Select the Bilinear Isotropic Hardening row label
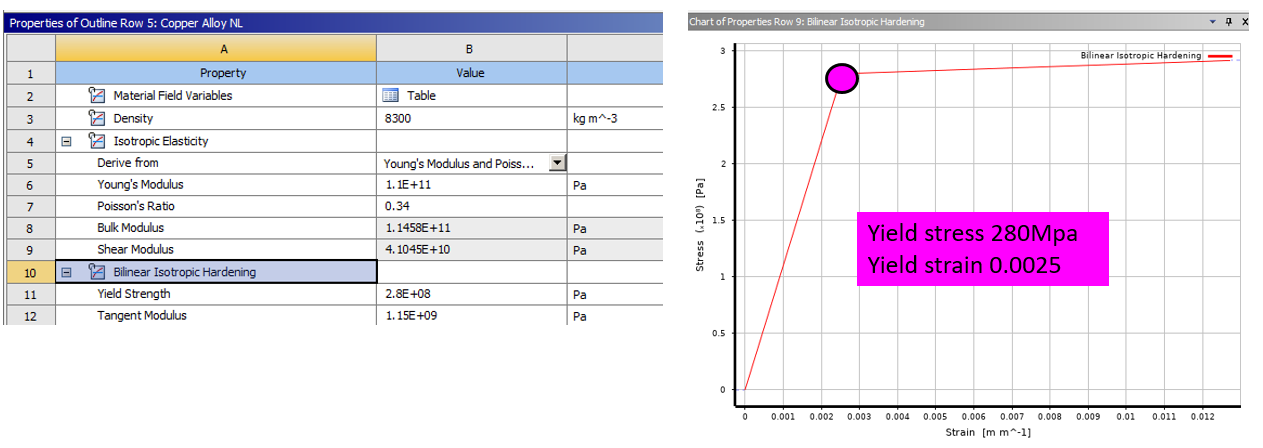 click(184, 271)
